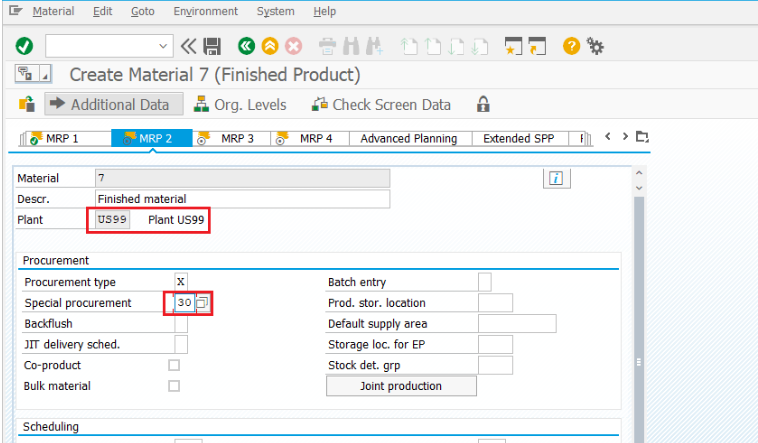The width and height of the screenshot is (758, 443).
Task: Click the green Enter checkmark icon
Action: pyautogui.click(x=24, y=46)
